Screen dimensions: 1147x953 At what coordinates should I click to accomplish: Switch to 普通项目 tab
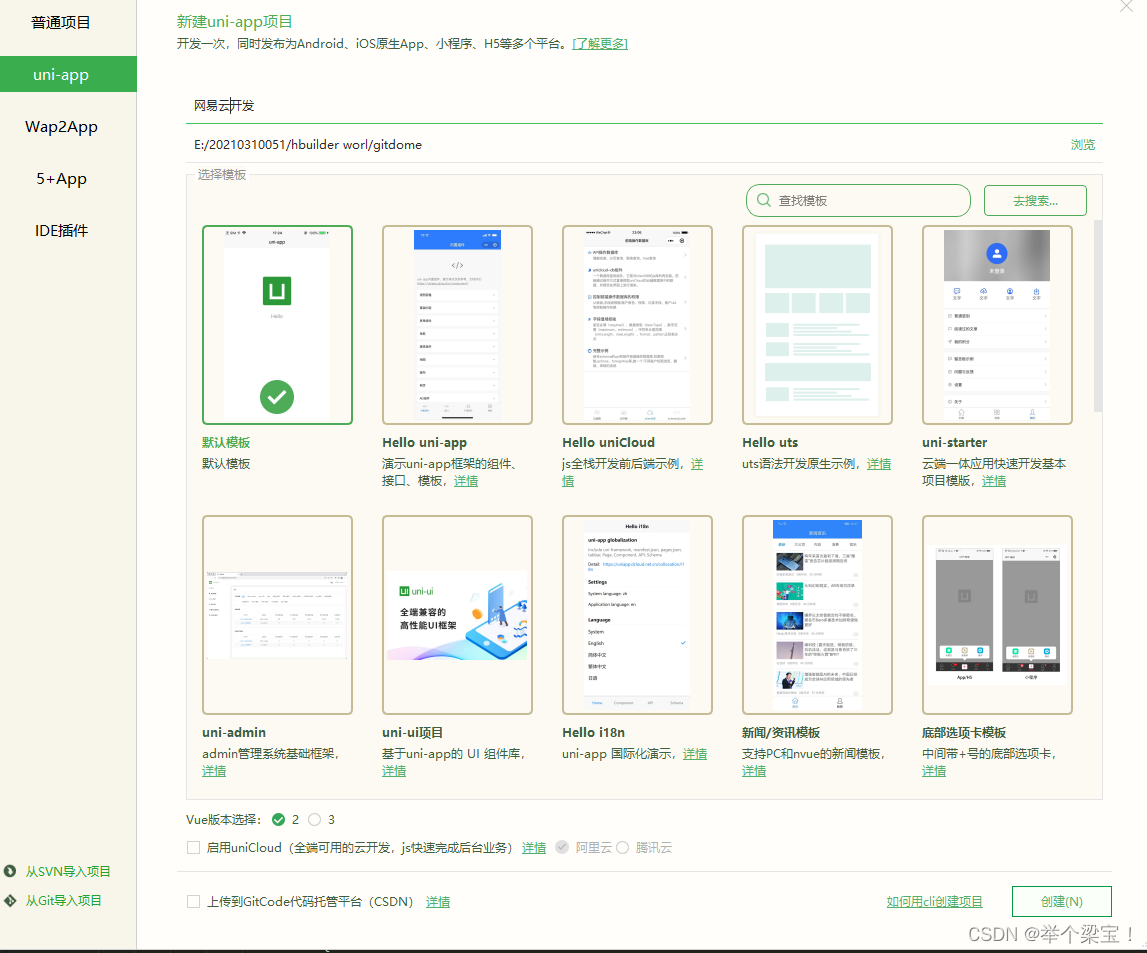point(61,23)
